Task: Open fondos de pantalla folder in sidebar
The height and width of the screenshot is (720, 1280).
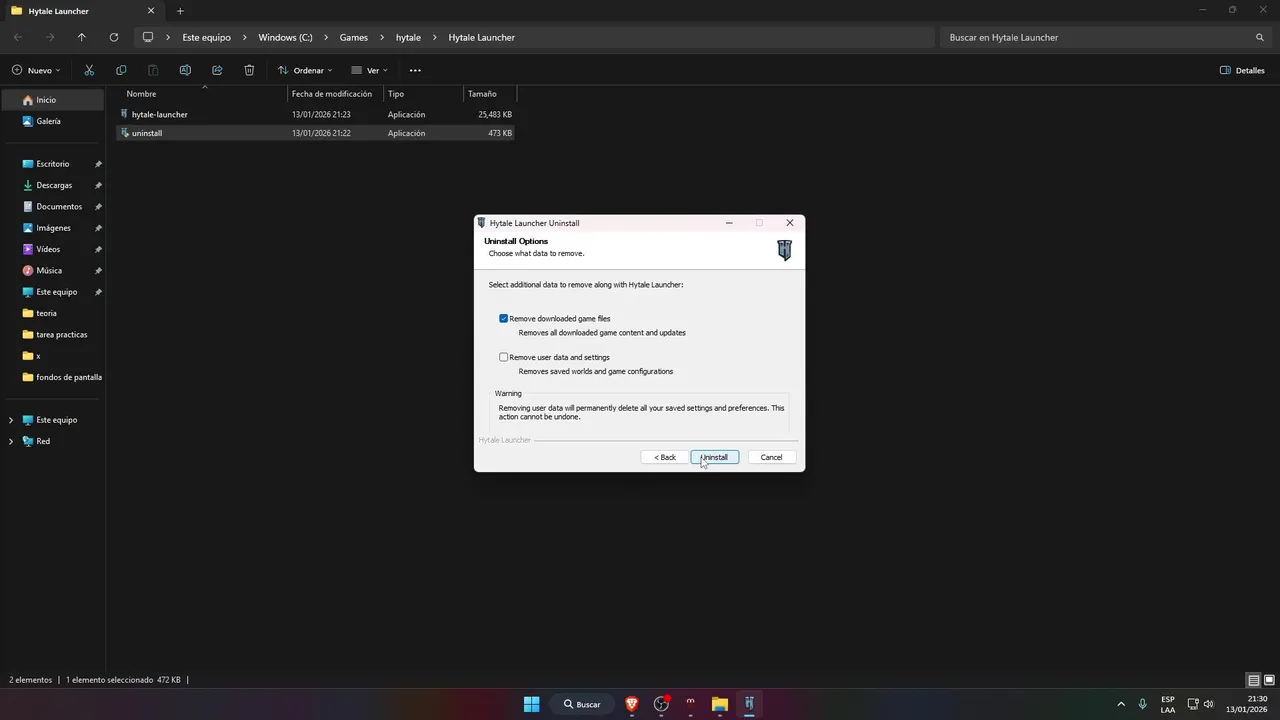Action: [52, 377]
